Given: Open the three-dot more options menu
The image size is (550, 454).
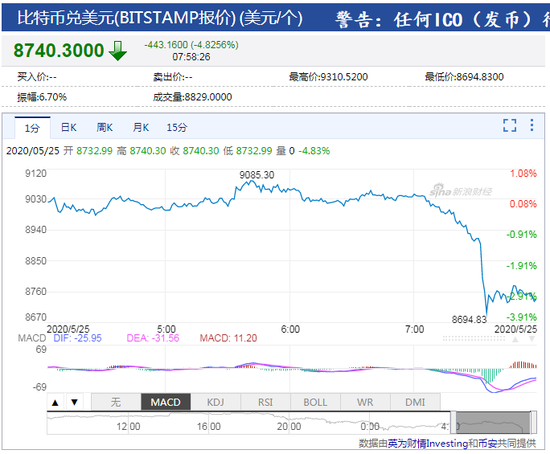Looking at the screenshot, I should 532,125.
